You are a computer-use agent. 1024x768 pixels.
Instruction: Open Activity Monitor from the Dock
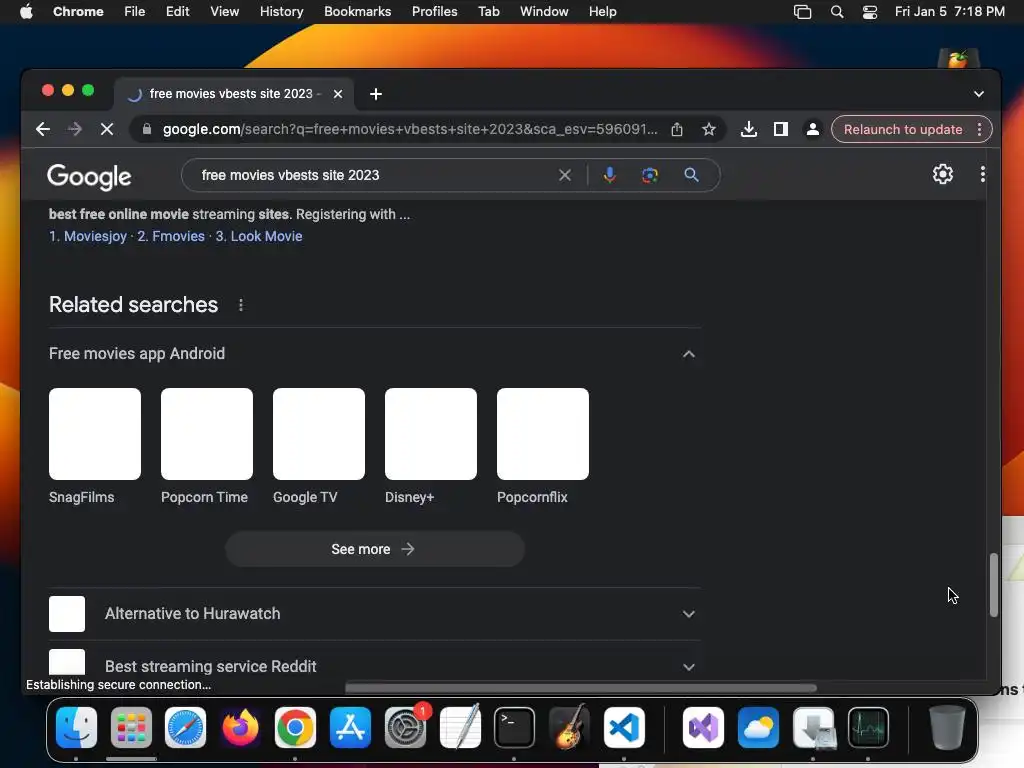click(x=869, y=728)
